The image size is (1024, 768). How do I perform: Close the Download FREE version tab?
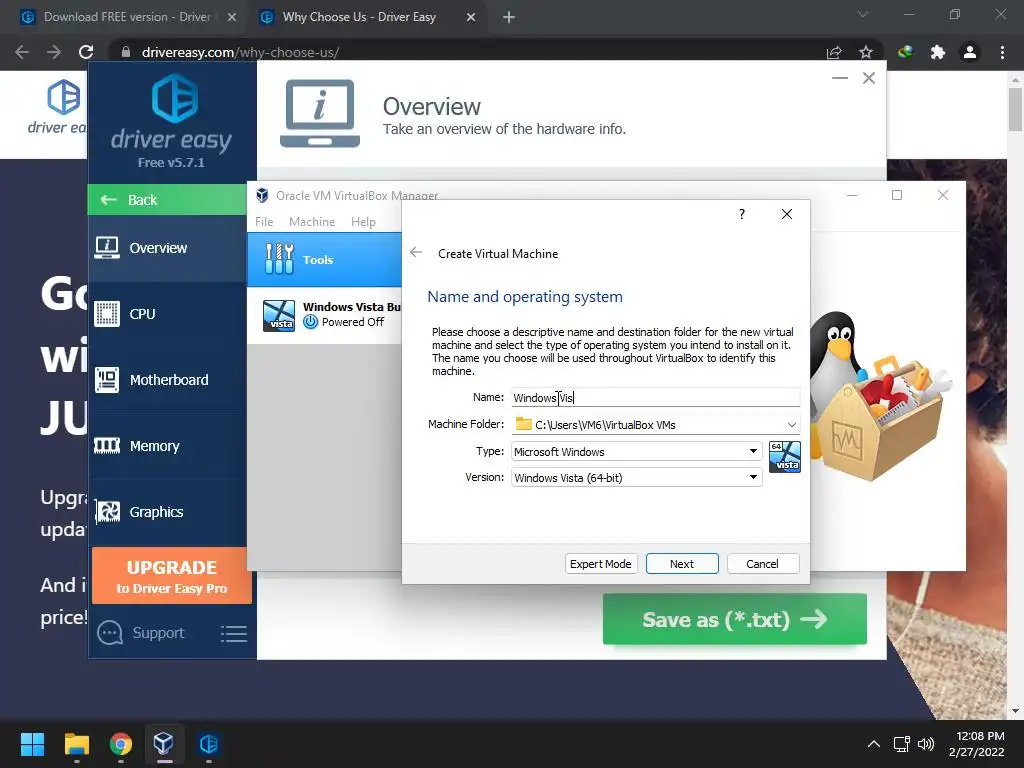(232, 18)
